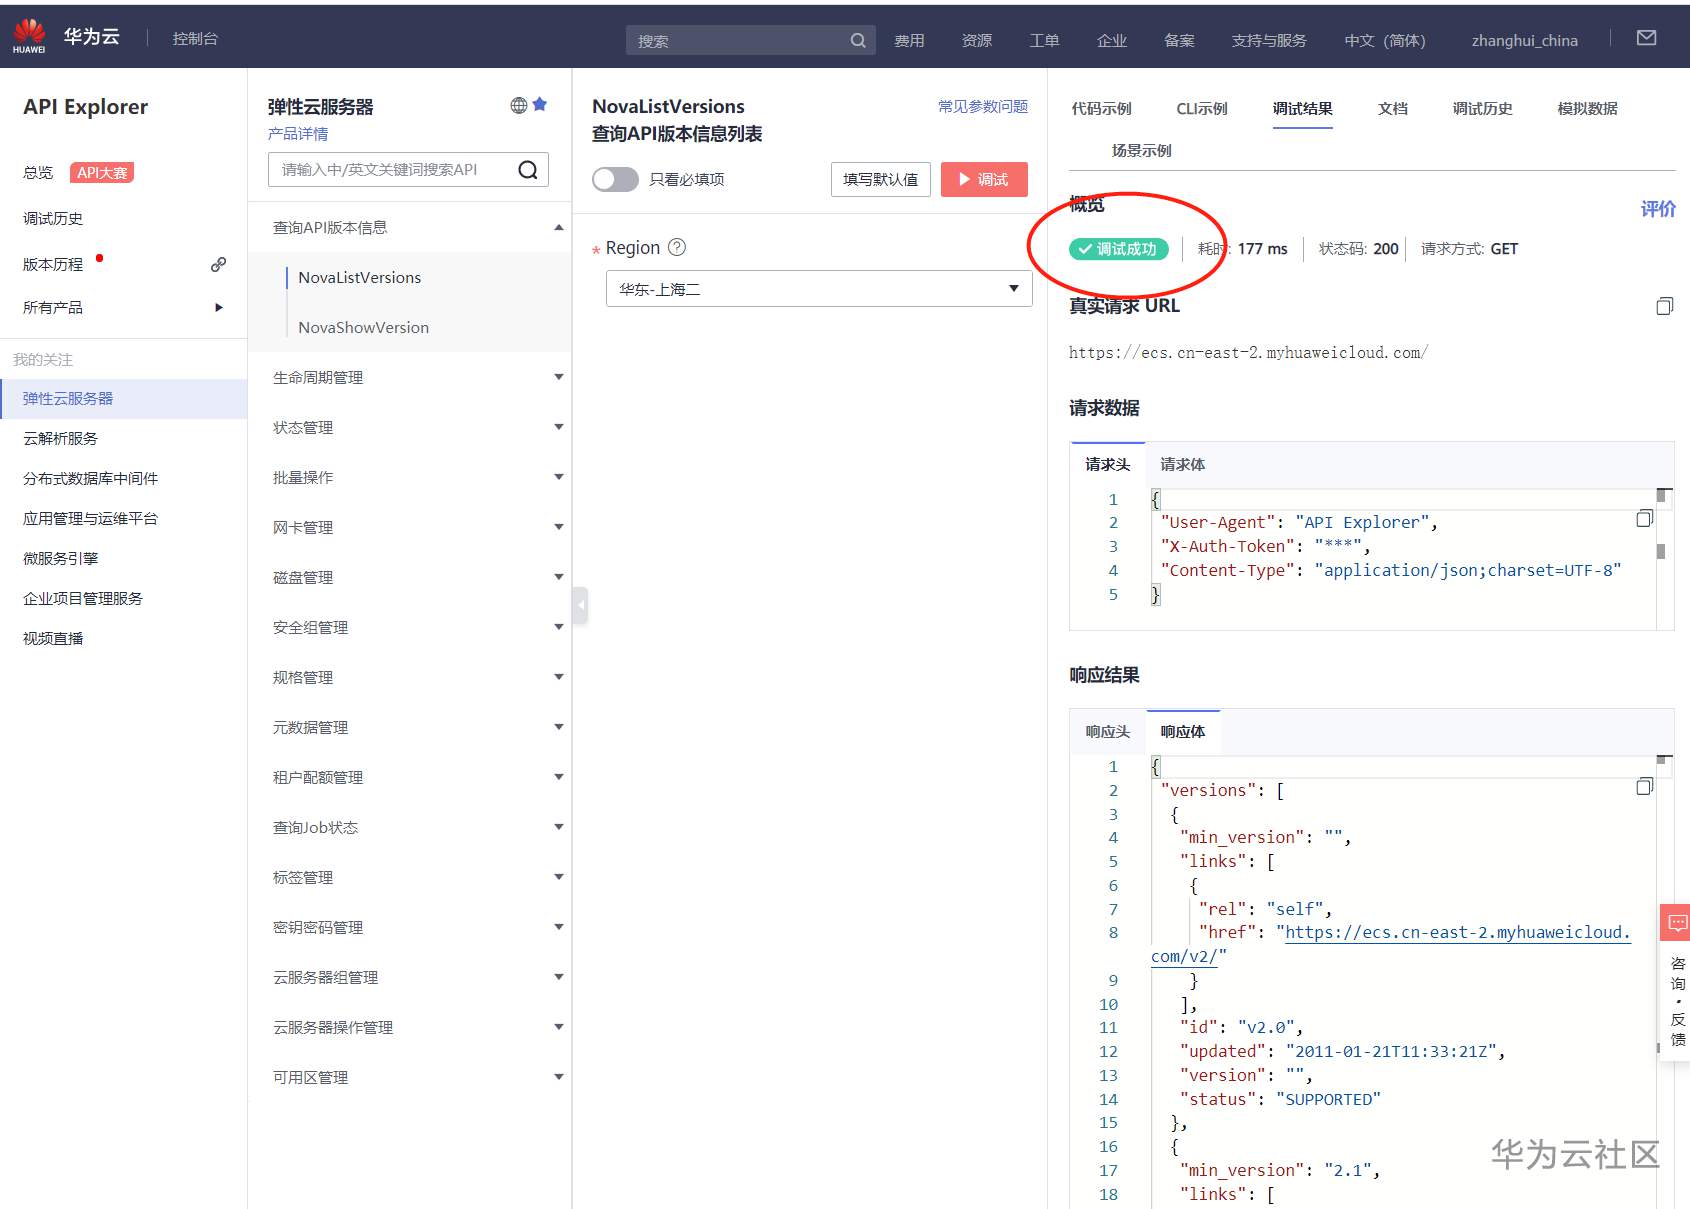Image resolution: width=1690 pixels, height=1209 pixels.
Task: Select the NovaShowVersion API item
Action: click(x=363, y=327)
